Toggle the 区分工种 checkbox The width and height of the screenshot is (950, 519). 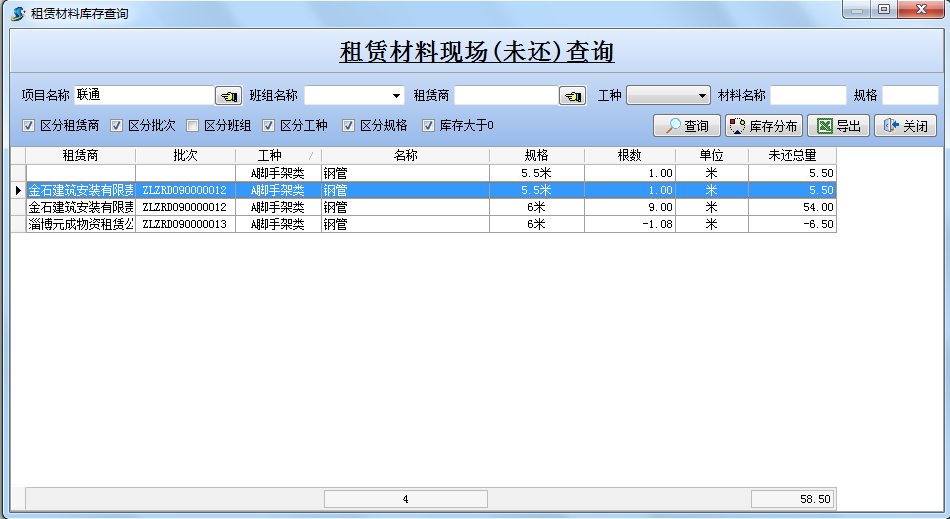269,126
